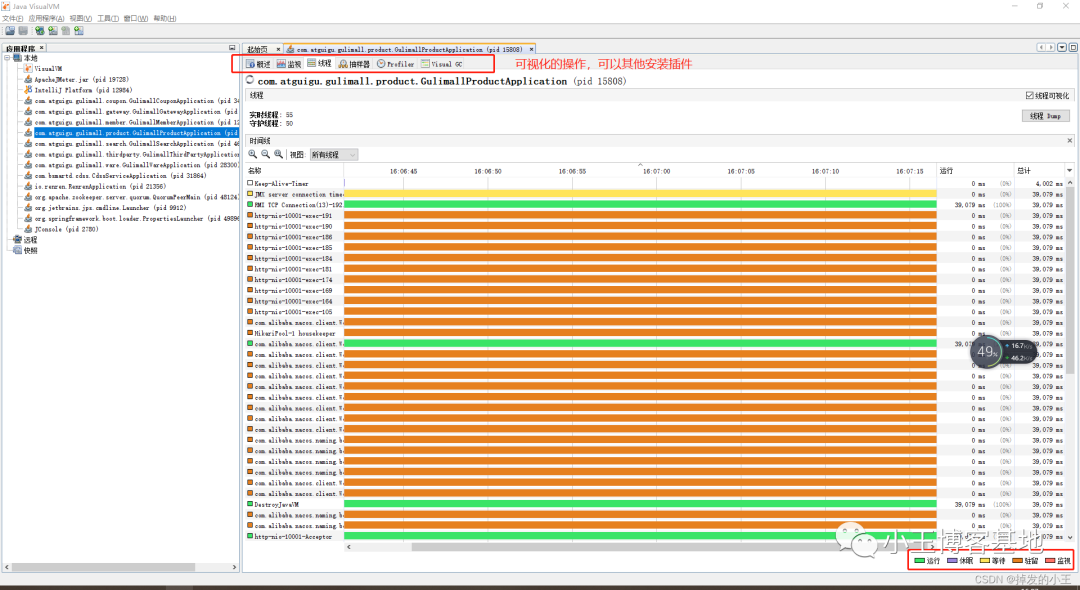Click the 快照 (snapshots) node icon
Viewport: 1080px width, 590px height.
(x=18, y=251)
